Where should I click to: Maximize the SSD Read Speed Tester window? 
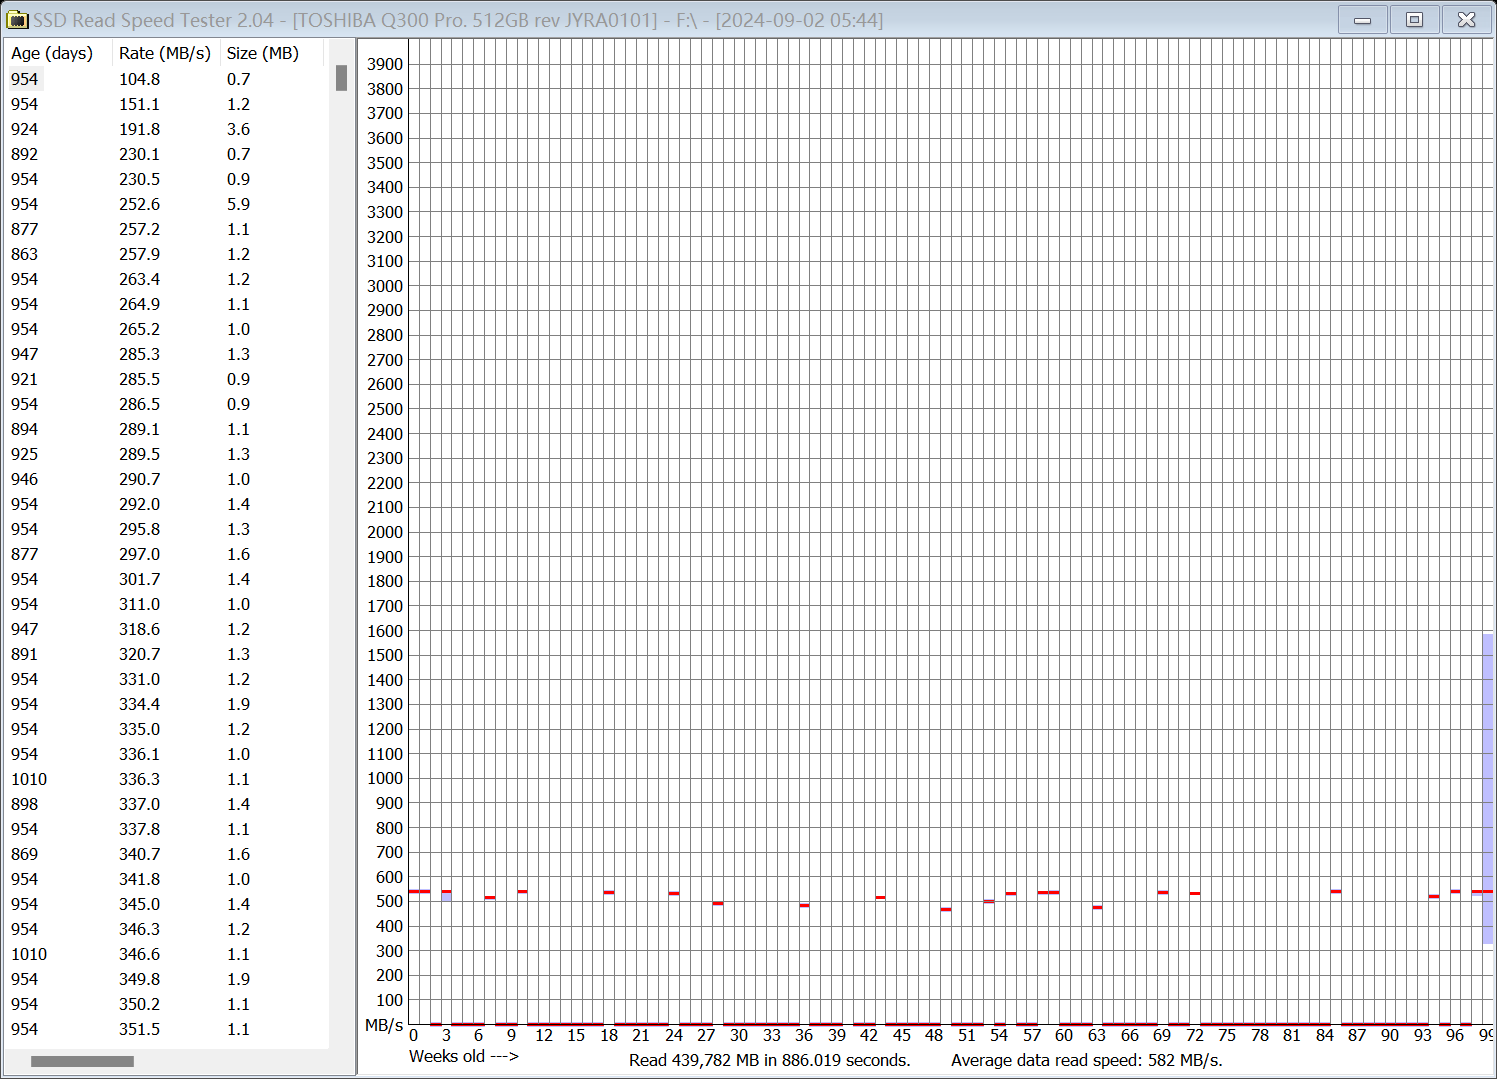(1414, 20)
